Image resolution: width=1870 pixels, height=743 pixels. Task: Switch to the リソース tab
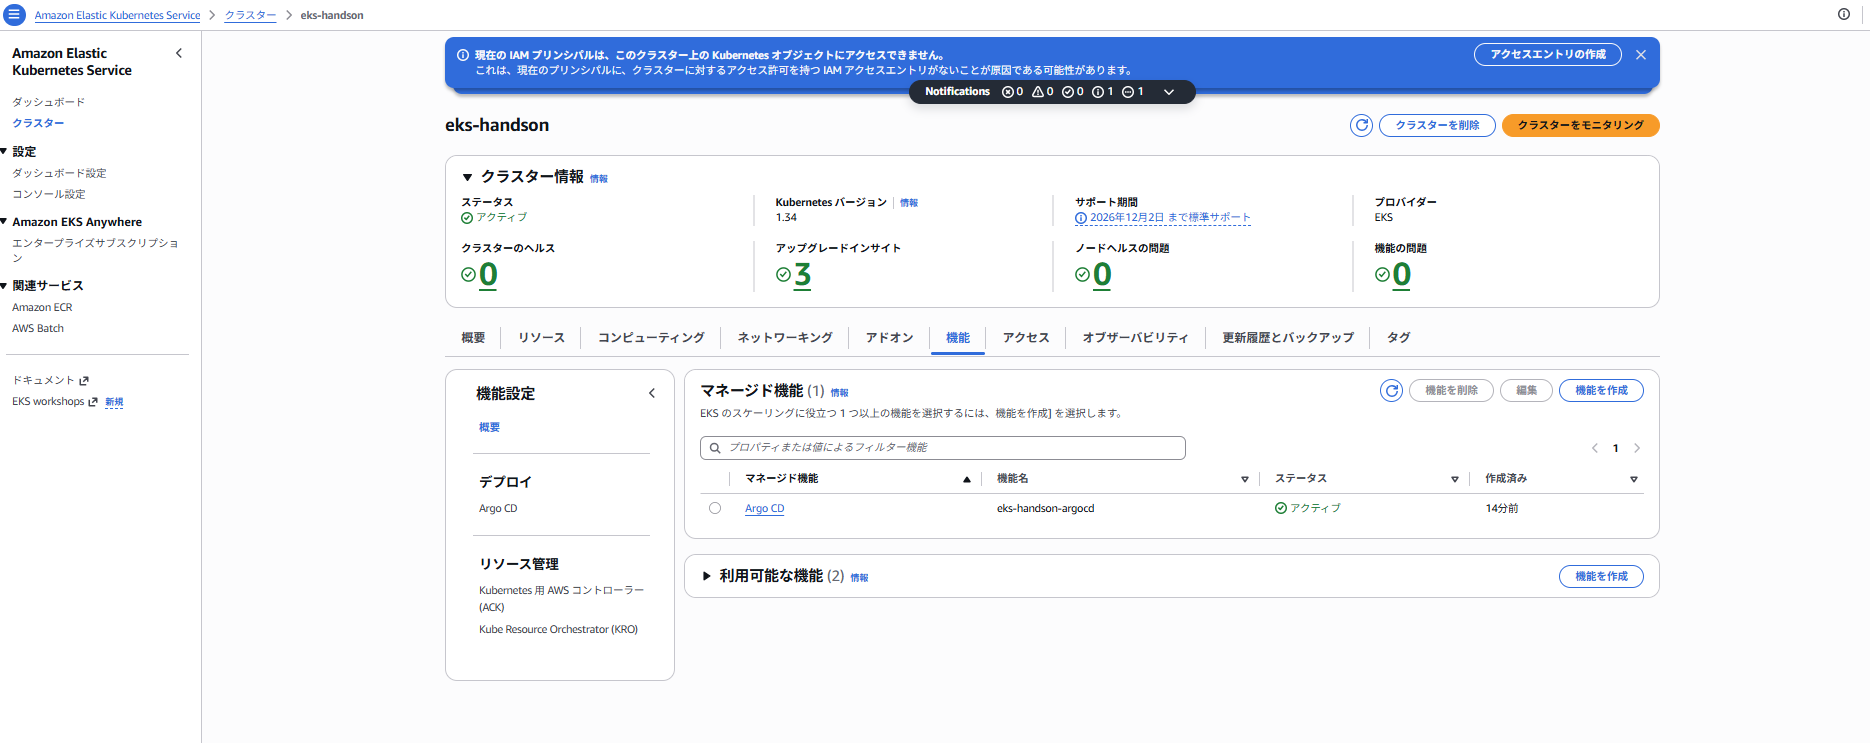[541, 338]
